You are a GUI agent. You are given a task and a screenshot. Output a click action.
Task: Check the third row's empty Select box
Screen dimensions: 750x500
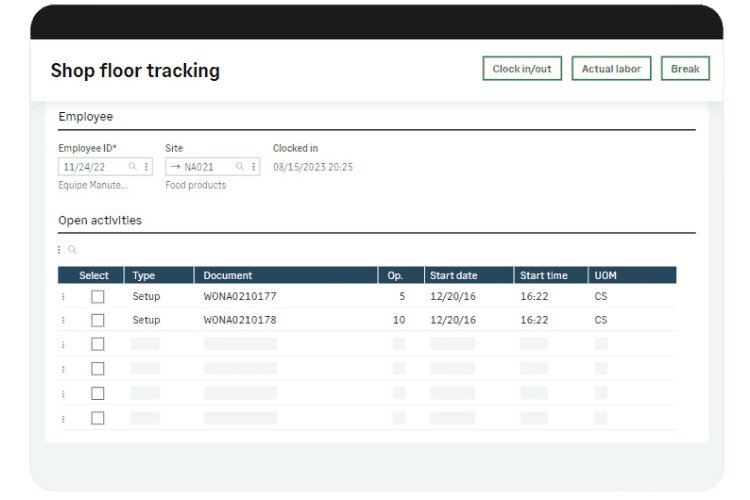click(97, 345)
